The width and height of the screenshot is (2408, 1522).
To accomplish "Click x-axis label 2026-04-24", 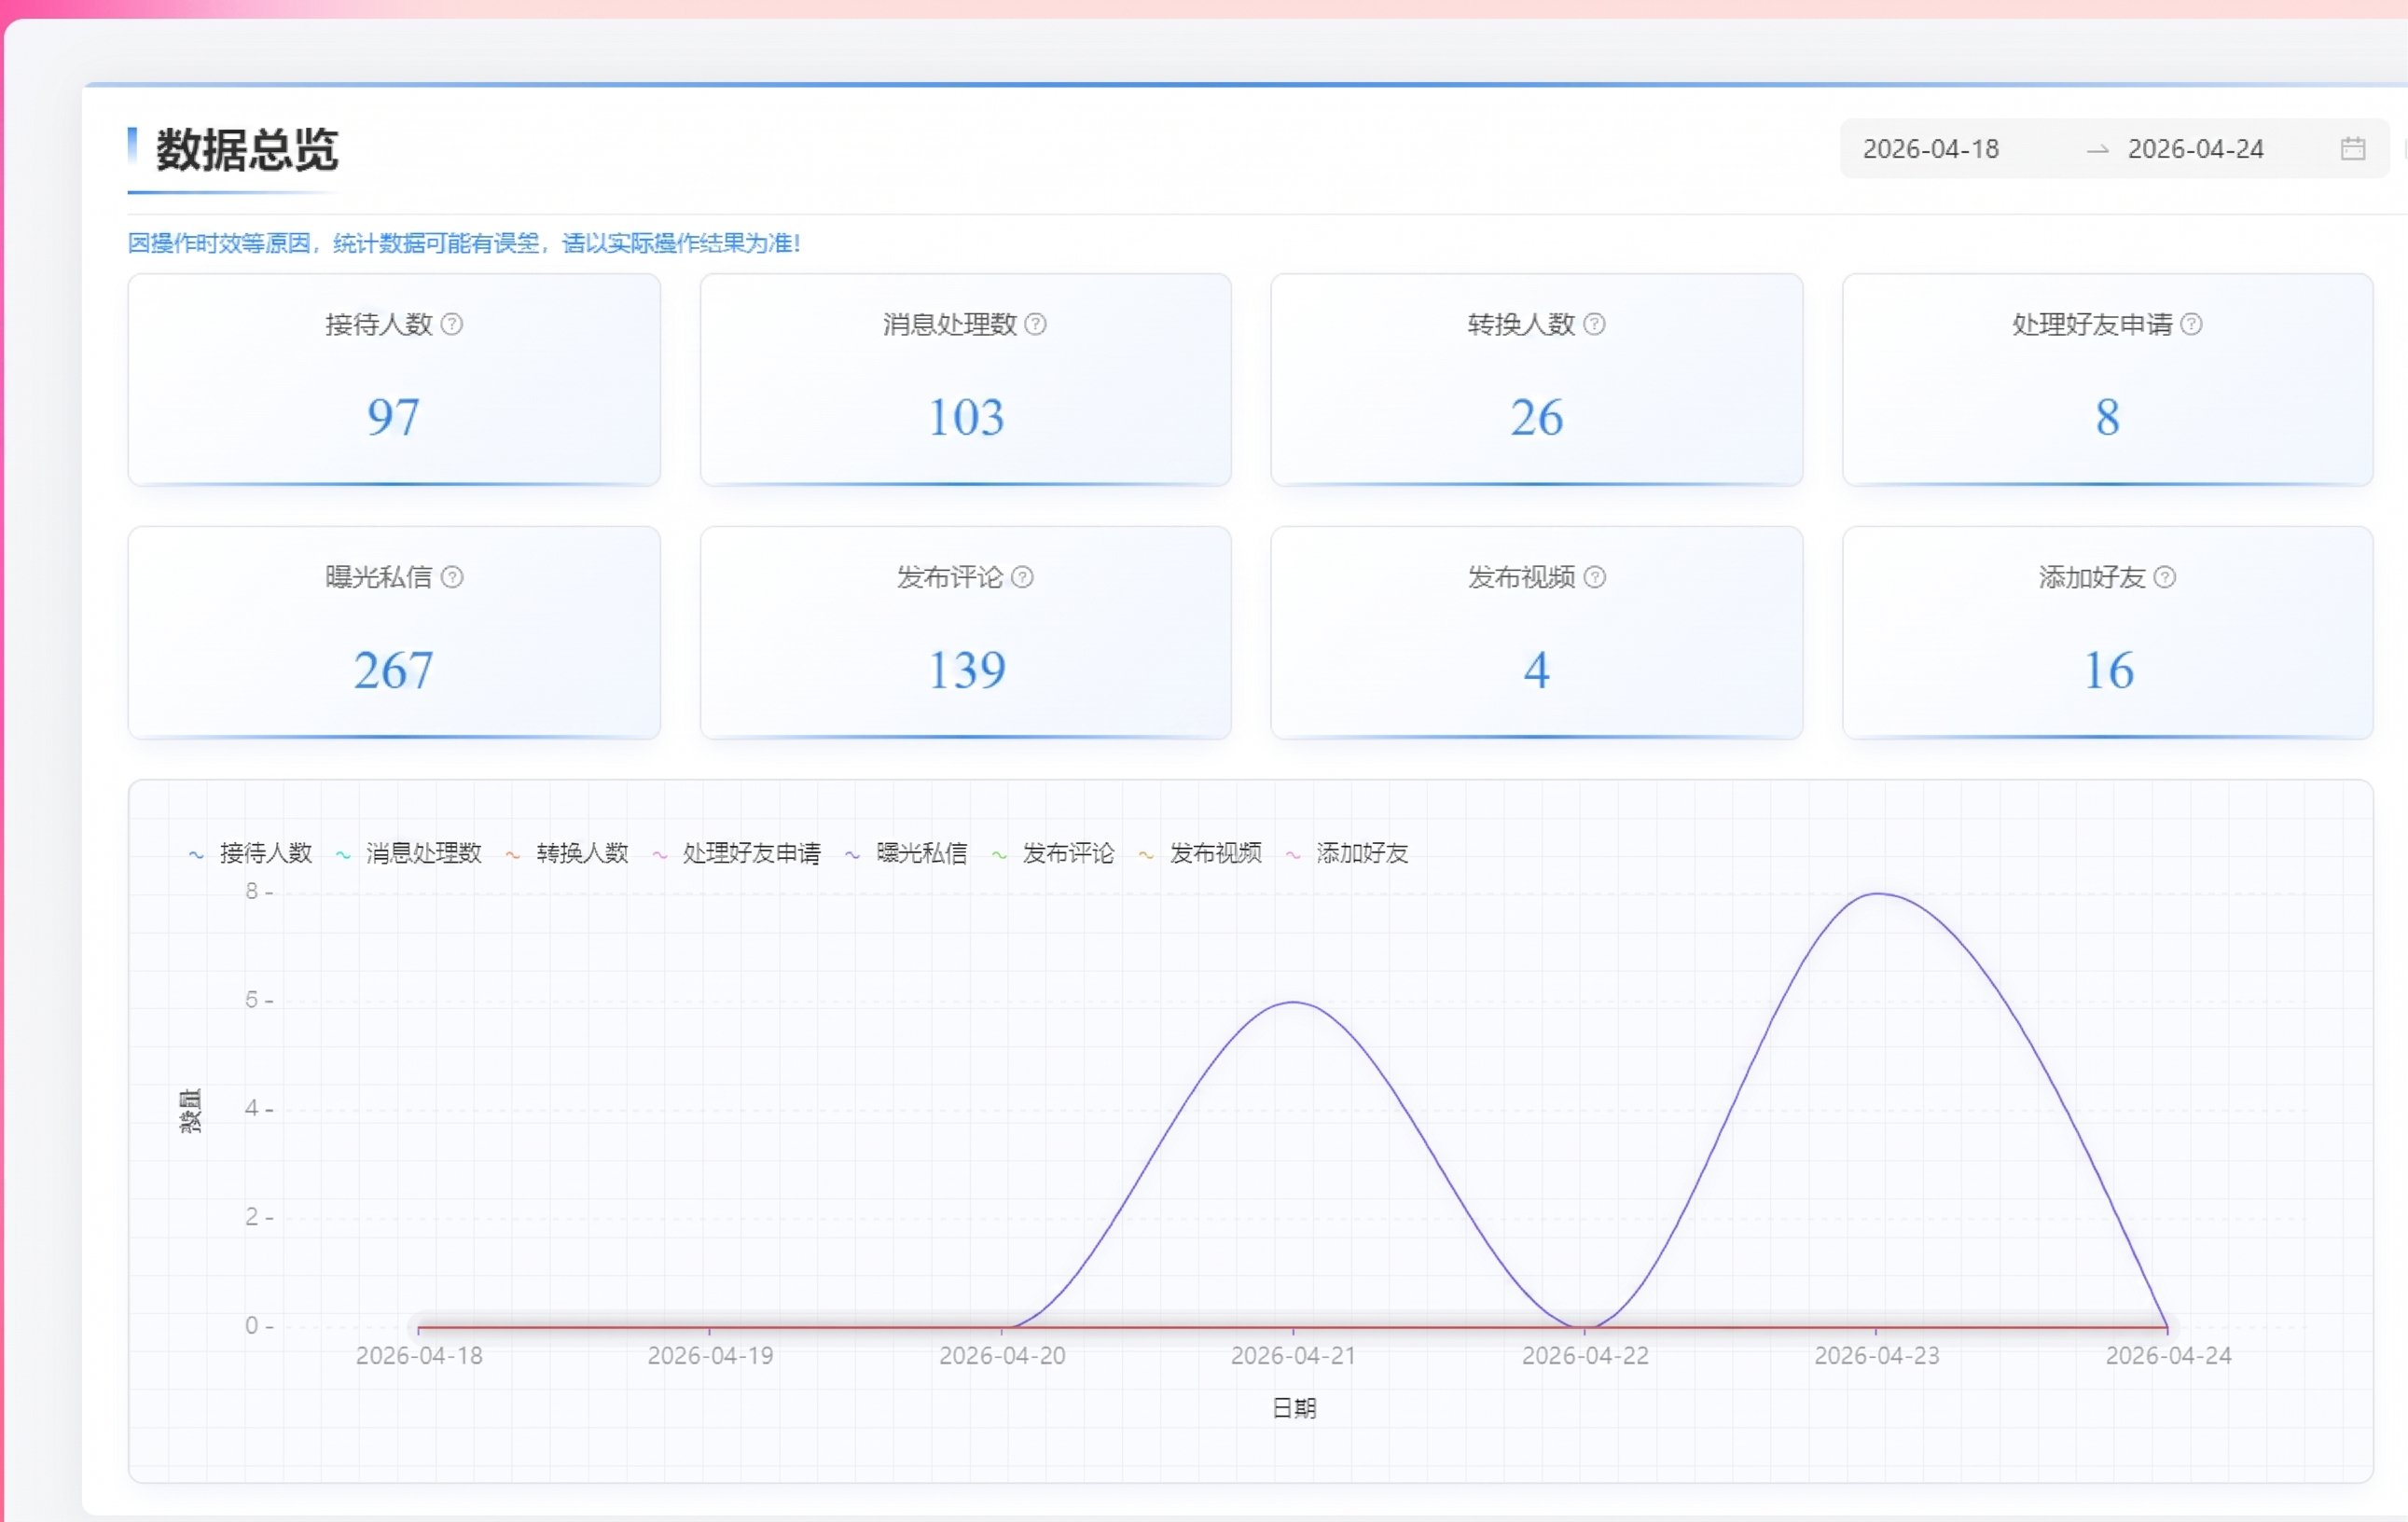I will [2168, 1356].
